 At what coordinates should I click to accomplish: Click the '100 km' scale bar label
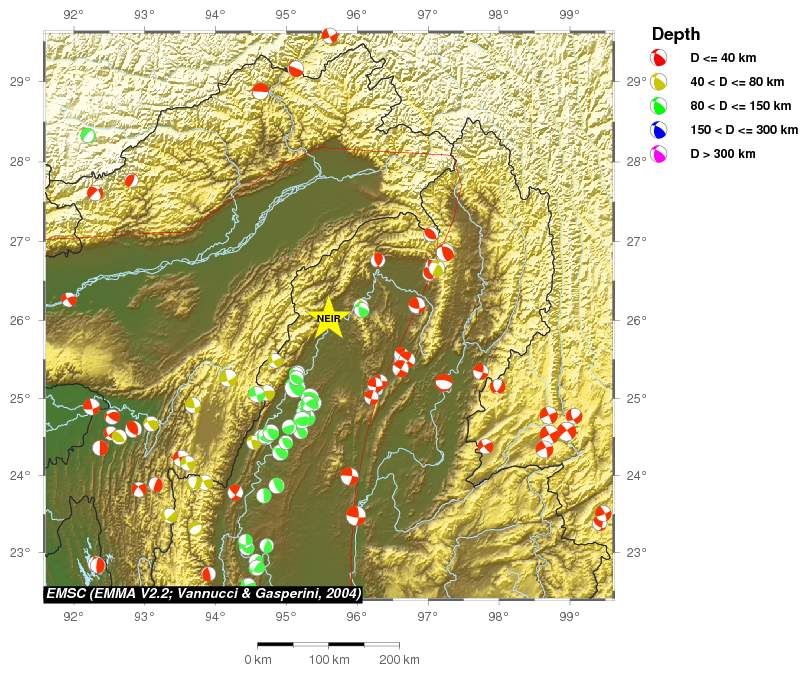(x=328, y=660)
